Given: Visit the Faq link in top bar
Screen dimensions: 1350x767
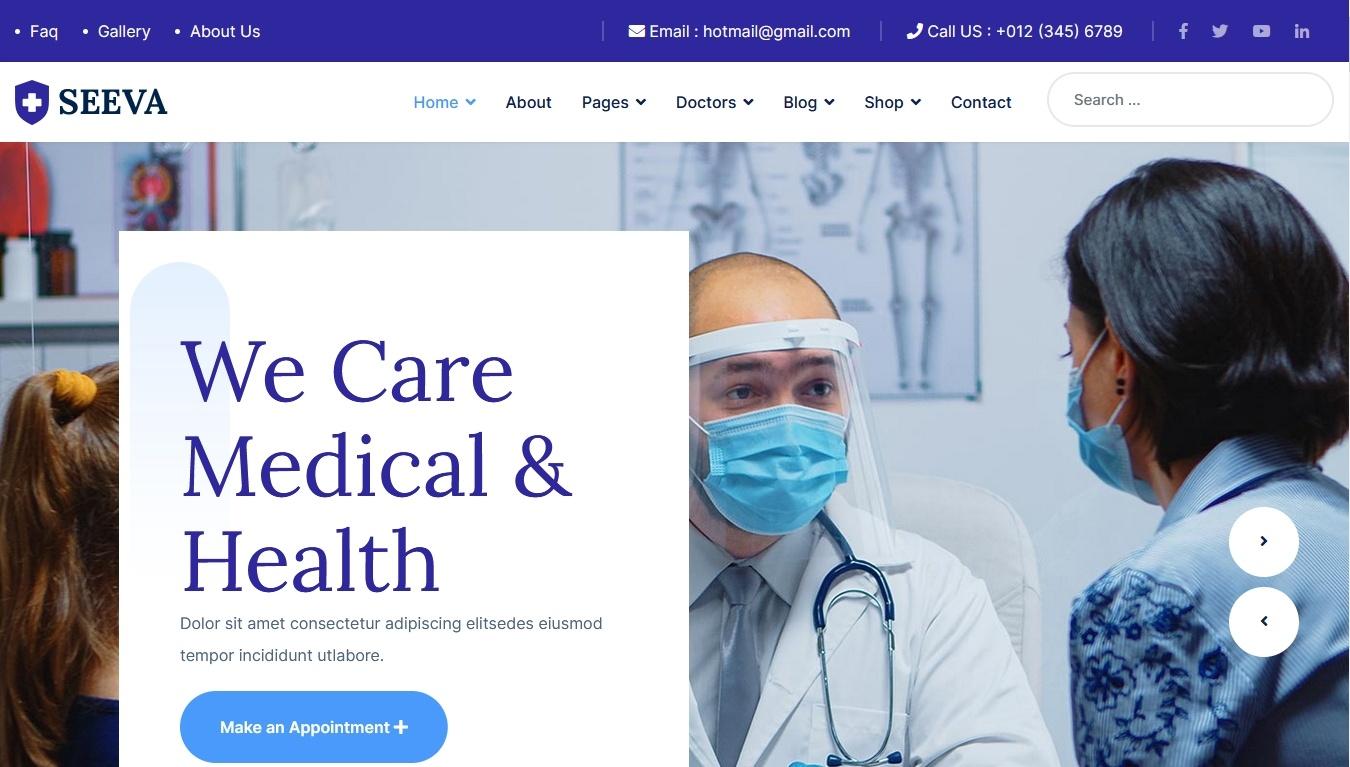Looking at the screenshot, I should pos(44,31).
